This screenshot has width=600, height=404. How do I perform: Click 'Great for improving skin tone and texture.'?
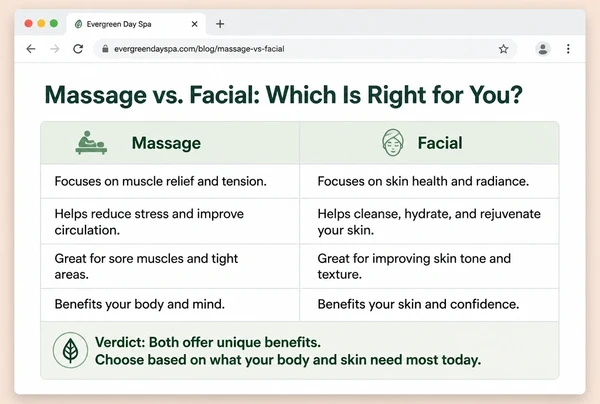[x=414, y=266]
